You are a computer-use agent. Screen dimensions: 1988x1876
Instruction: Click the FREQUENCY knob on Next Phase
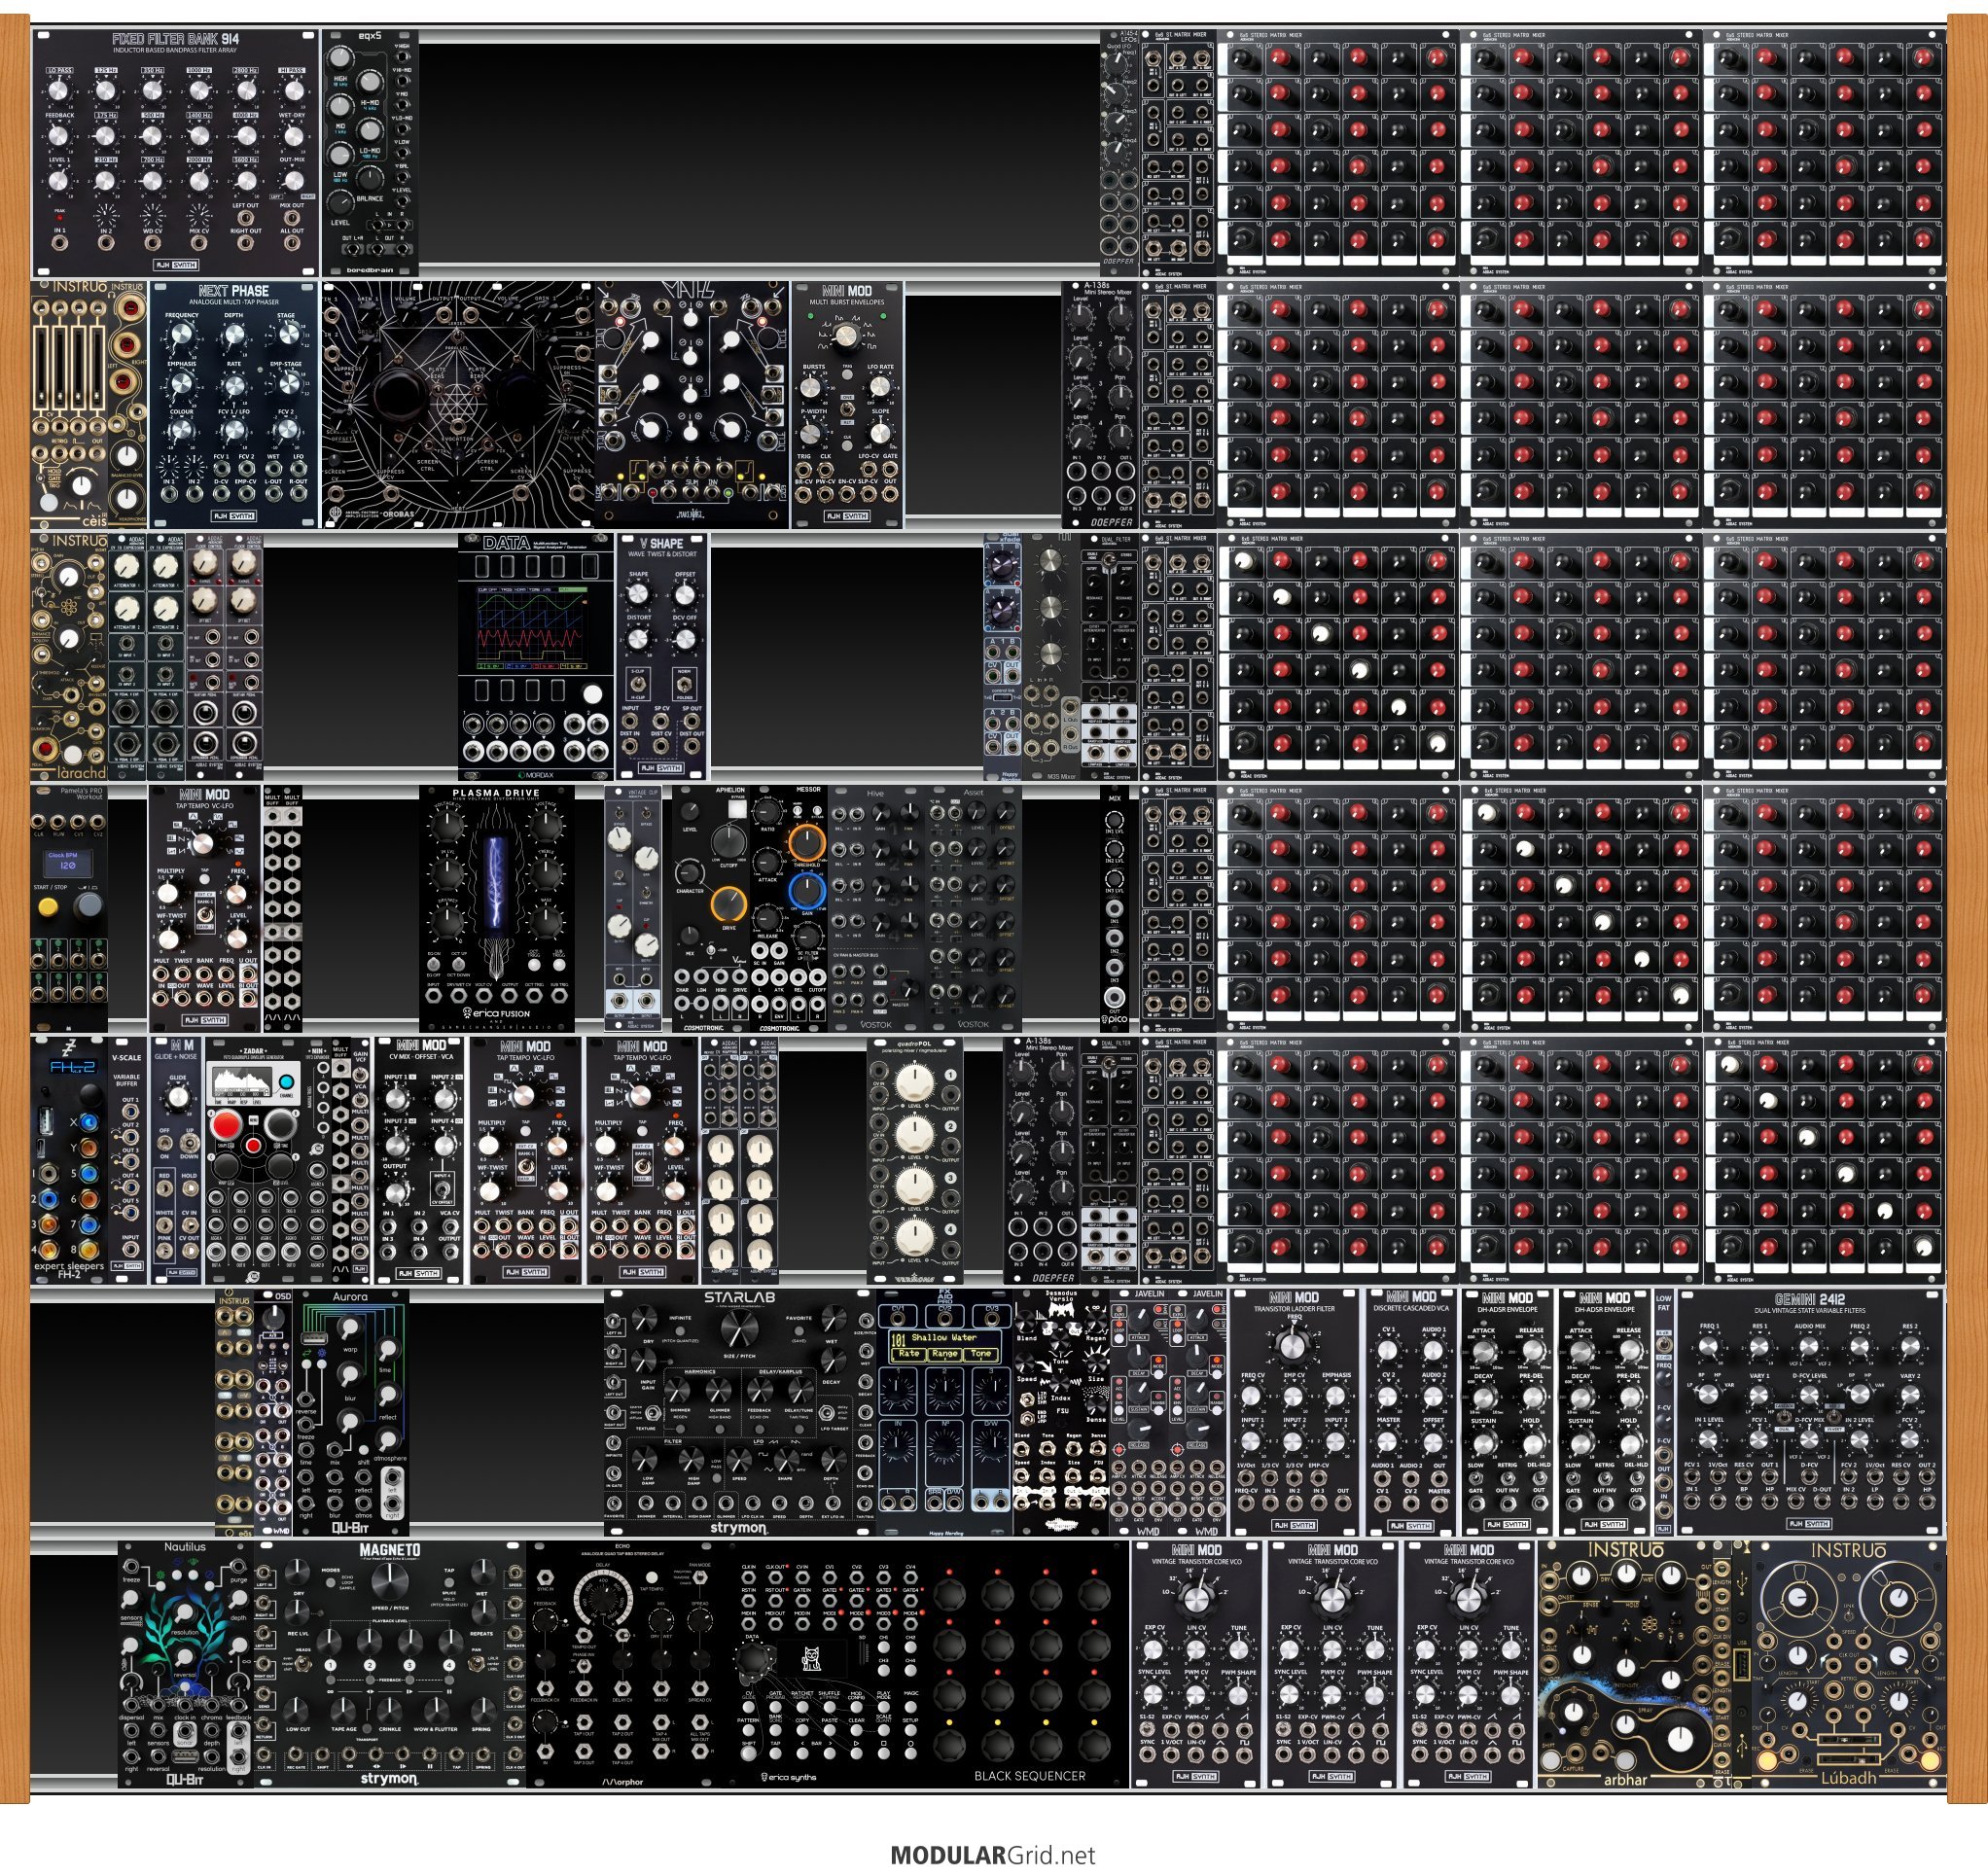(182, 336)
